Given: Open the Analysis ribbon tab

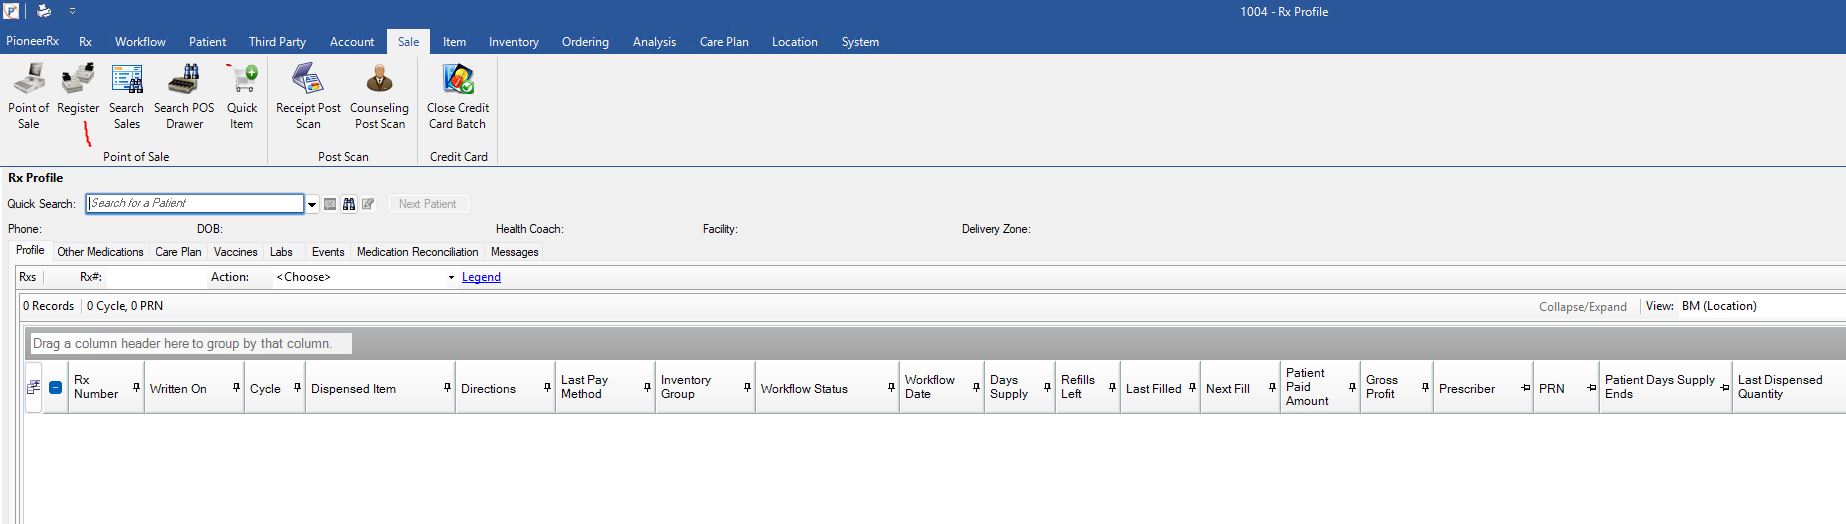Looking at the screenshot, I should (654, 41).
